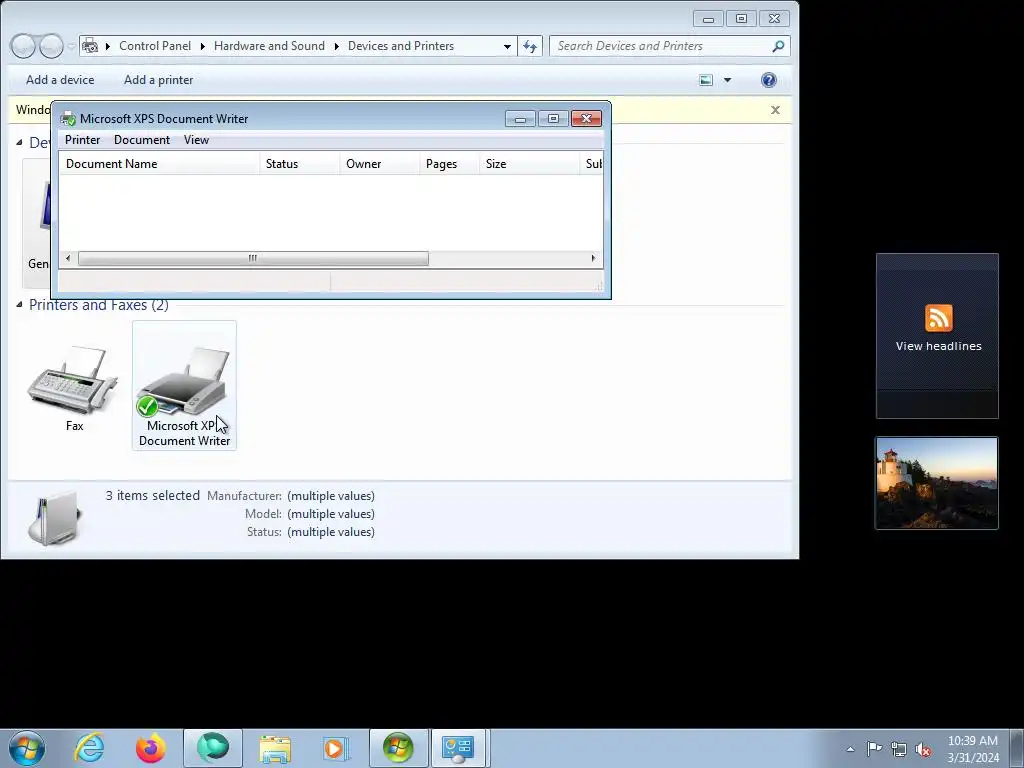Dismiss the yellow information bar
The width and height of the screenshot is (1024, 768).
[775, 110]
